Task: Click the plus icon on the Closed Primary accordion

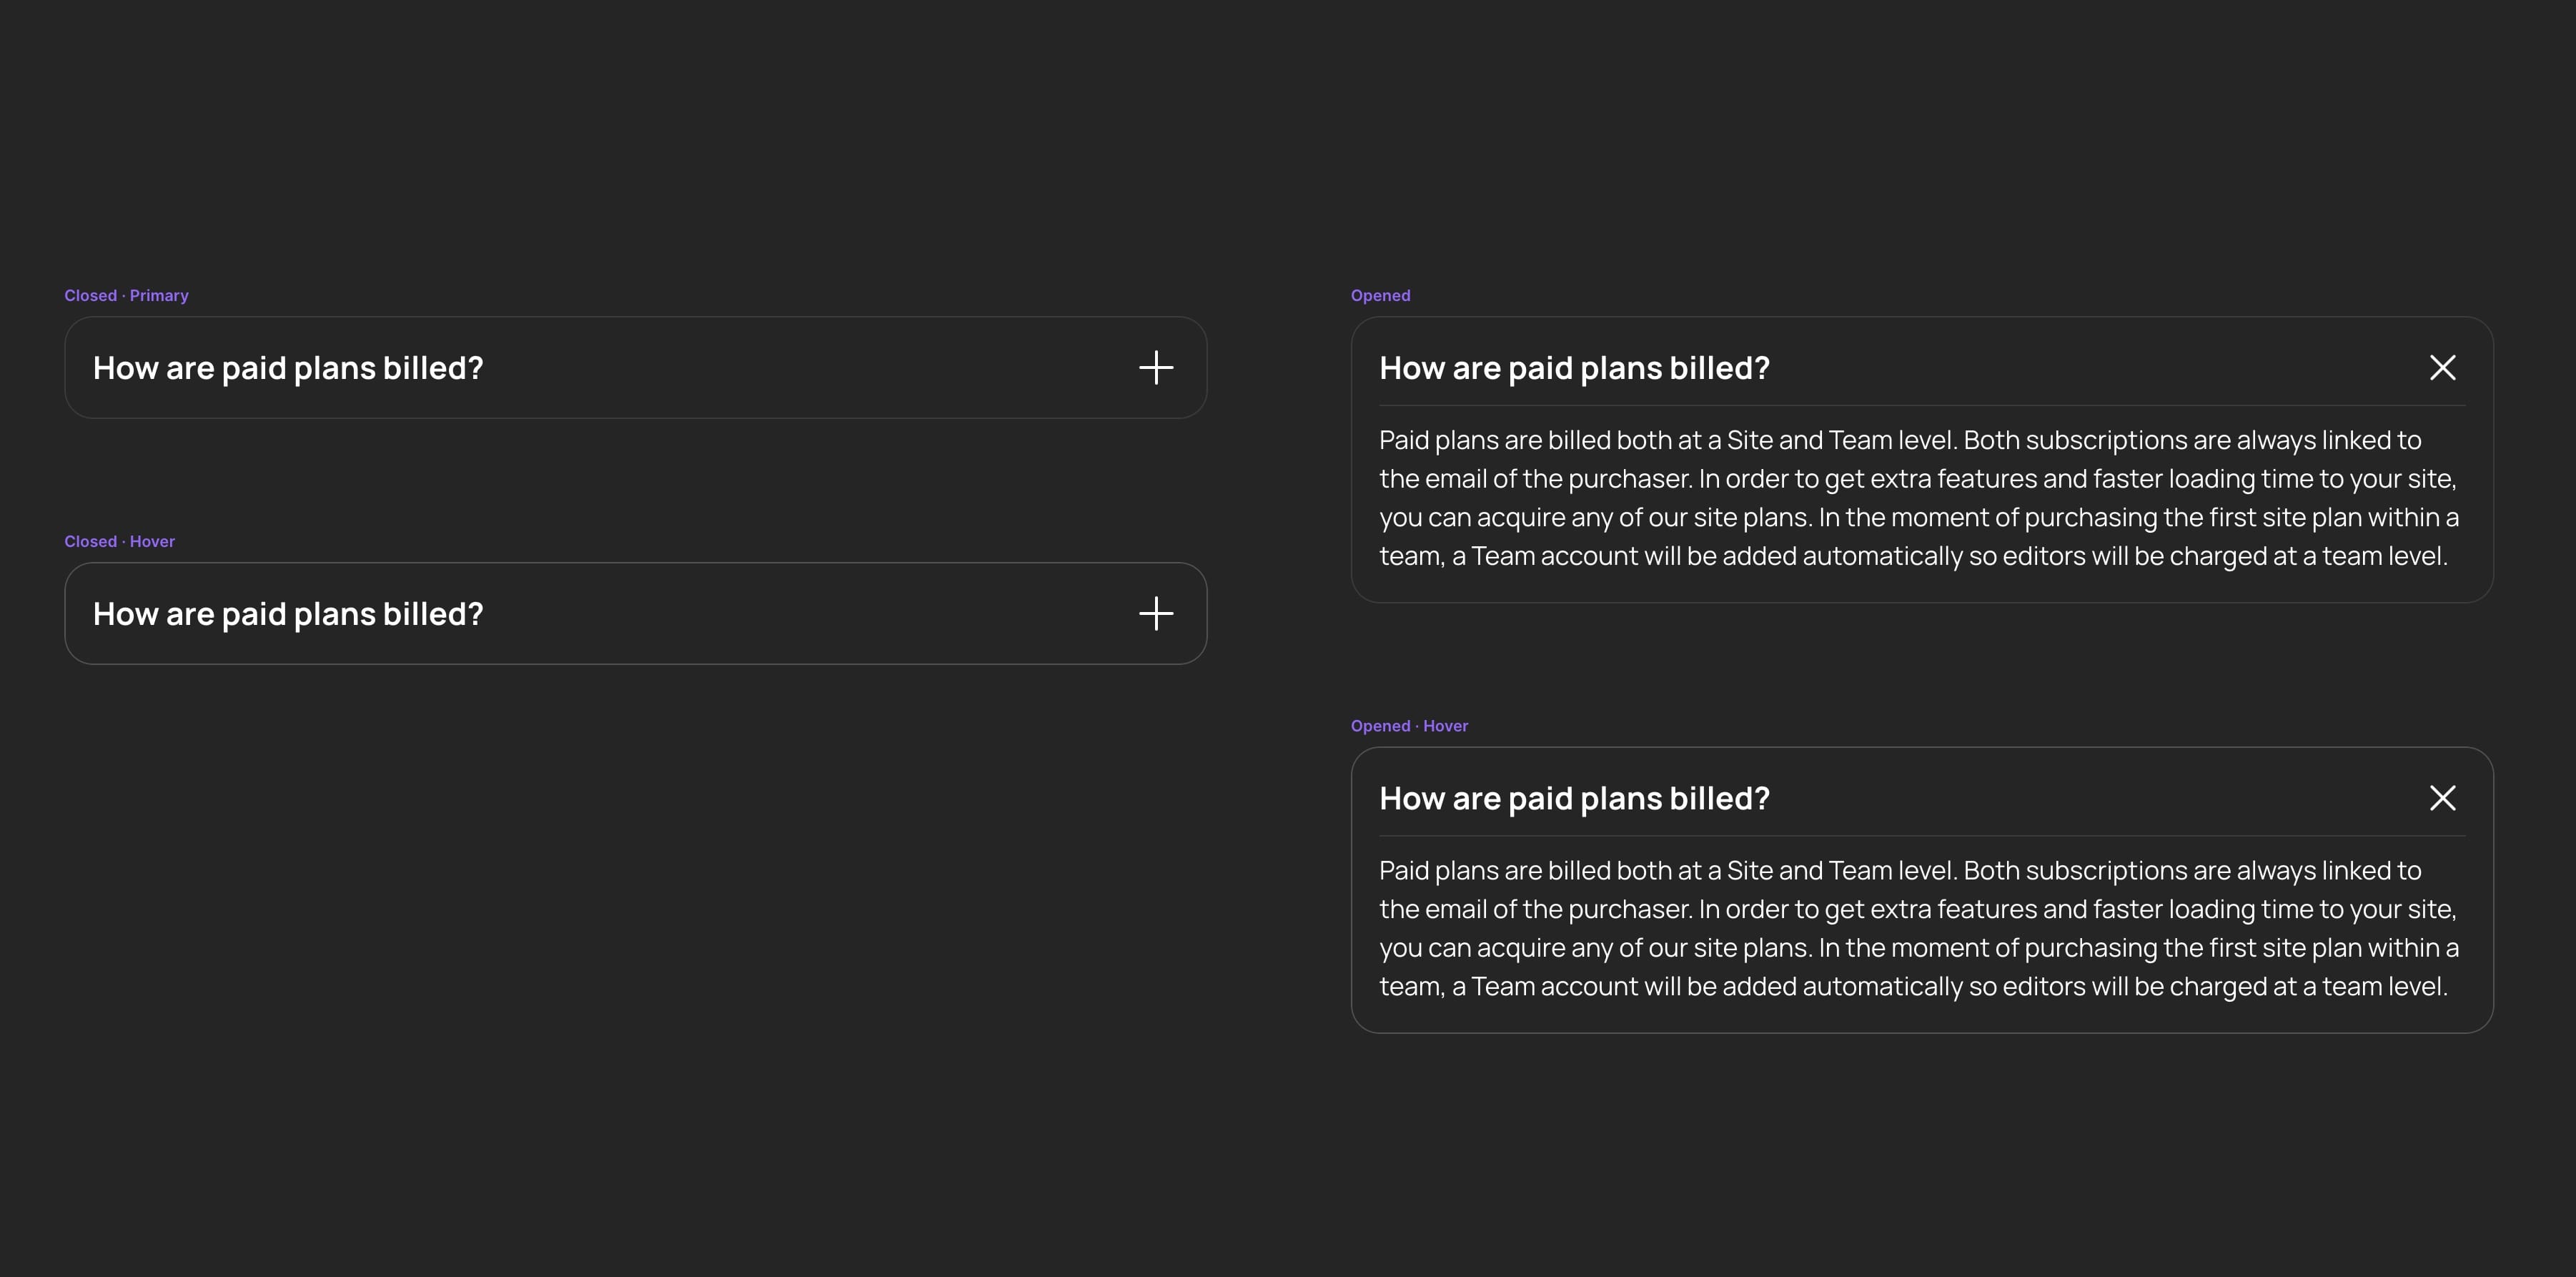Action: click(1156, 367)
